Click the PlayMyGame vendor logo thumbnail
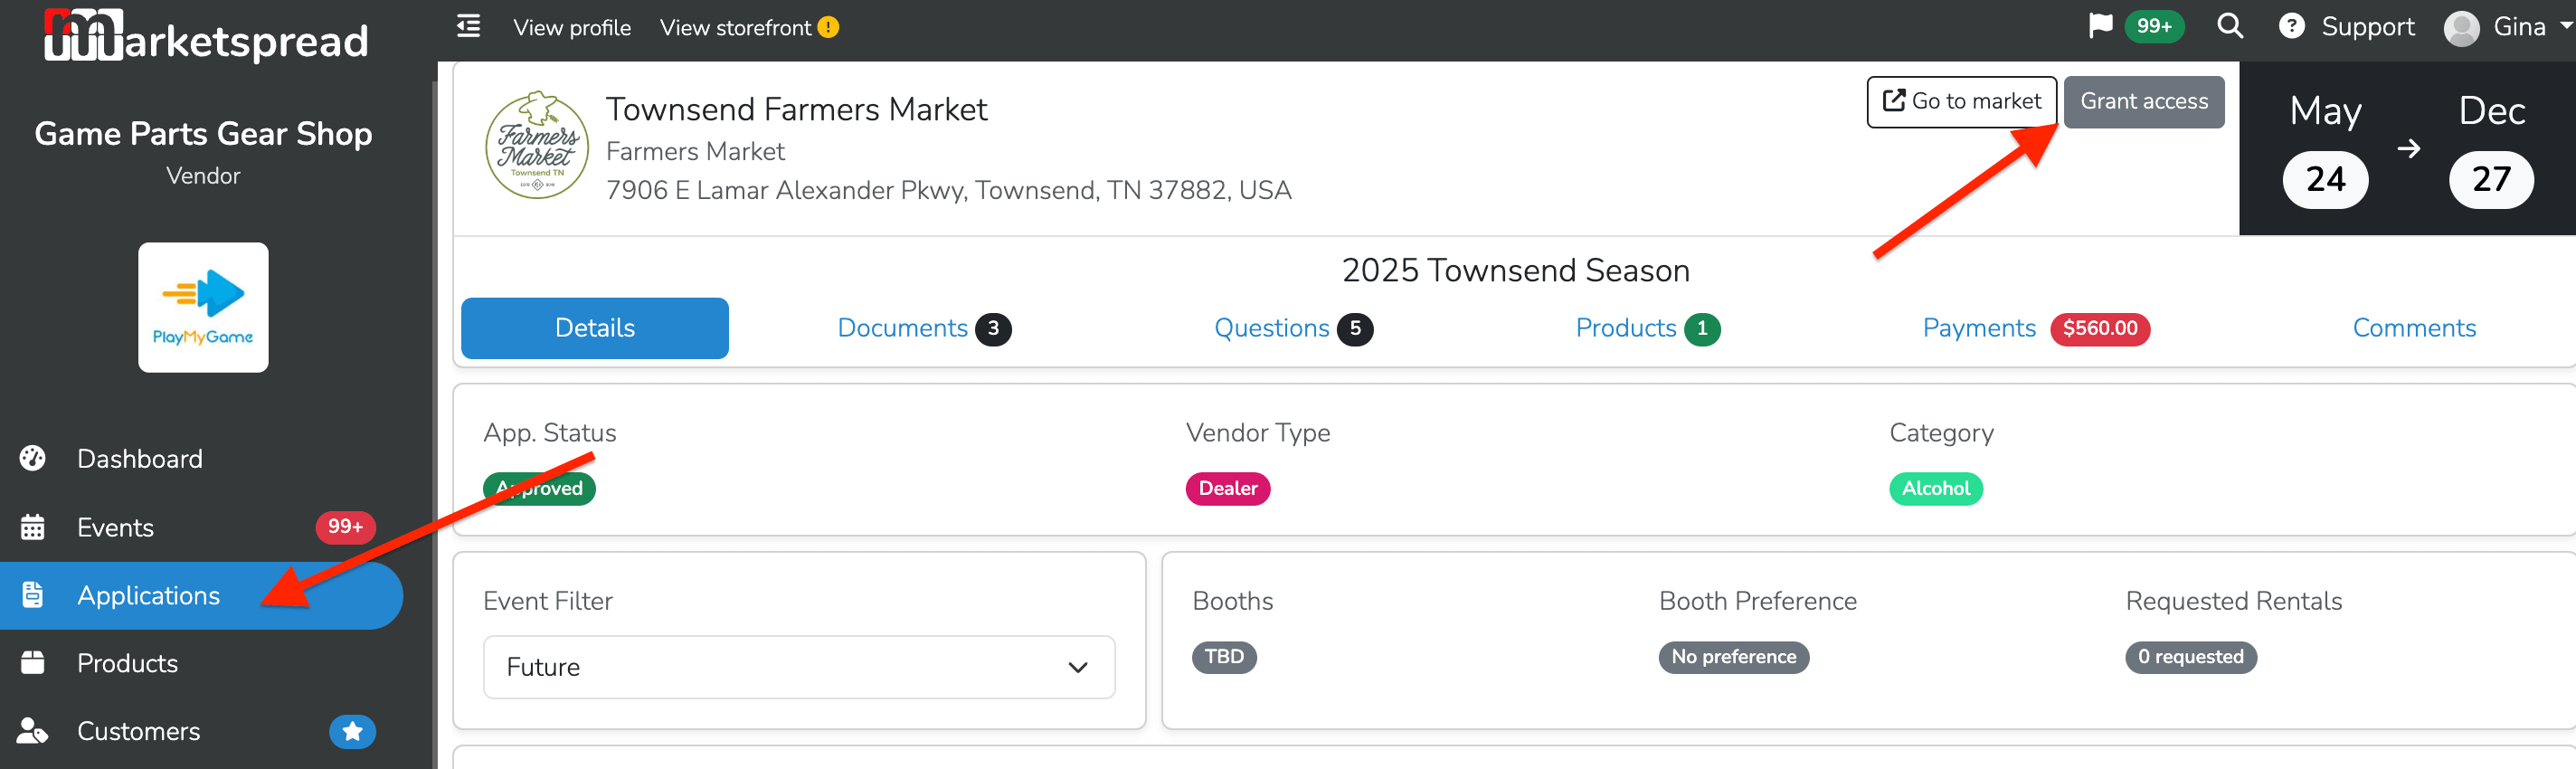 pyautogui.click(x=203, y=307)
